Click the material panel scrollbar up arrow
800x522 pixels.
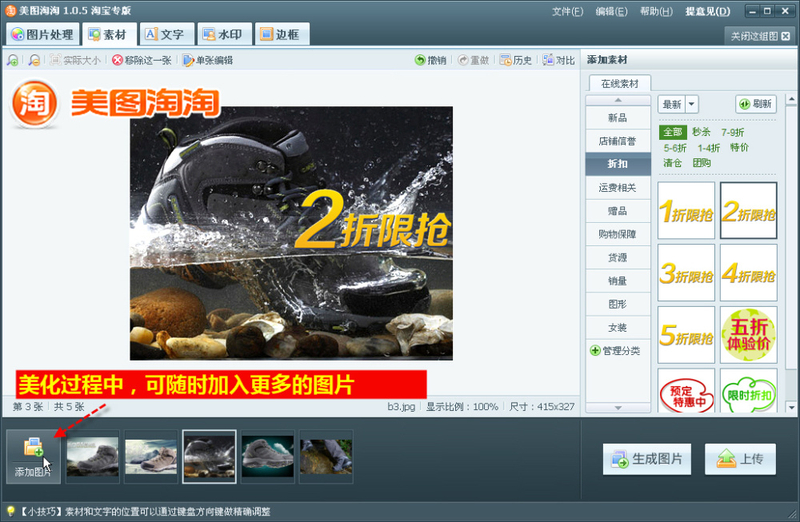tap(791, 99)
